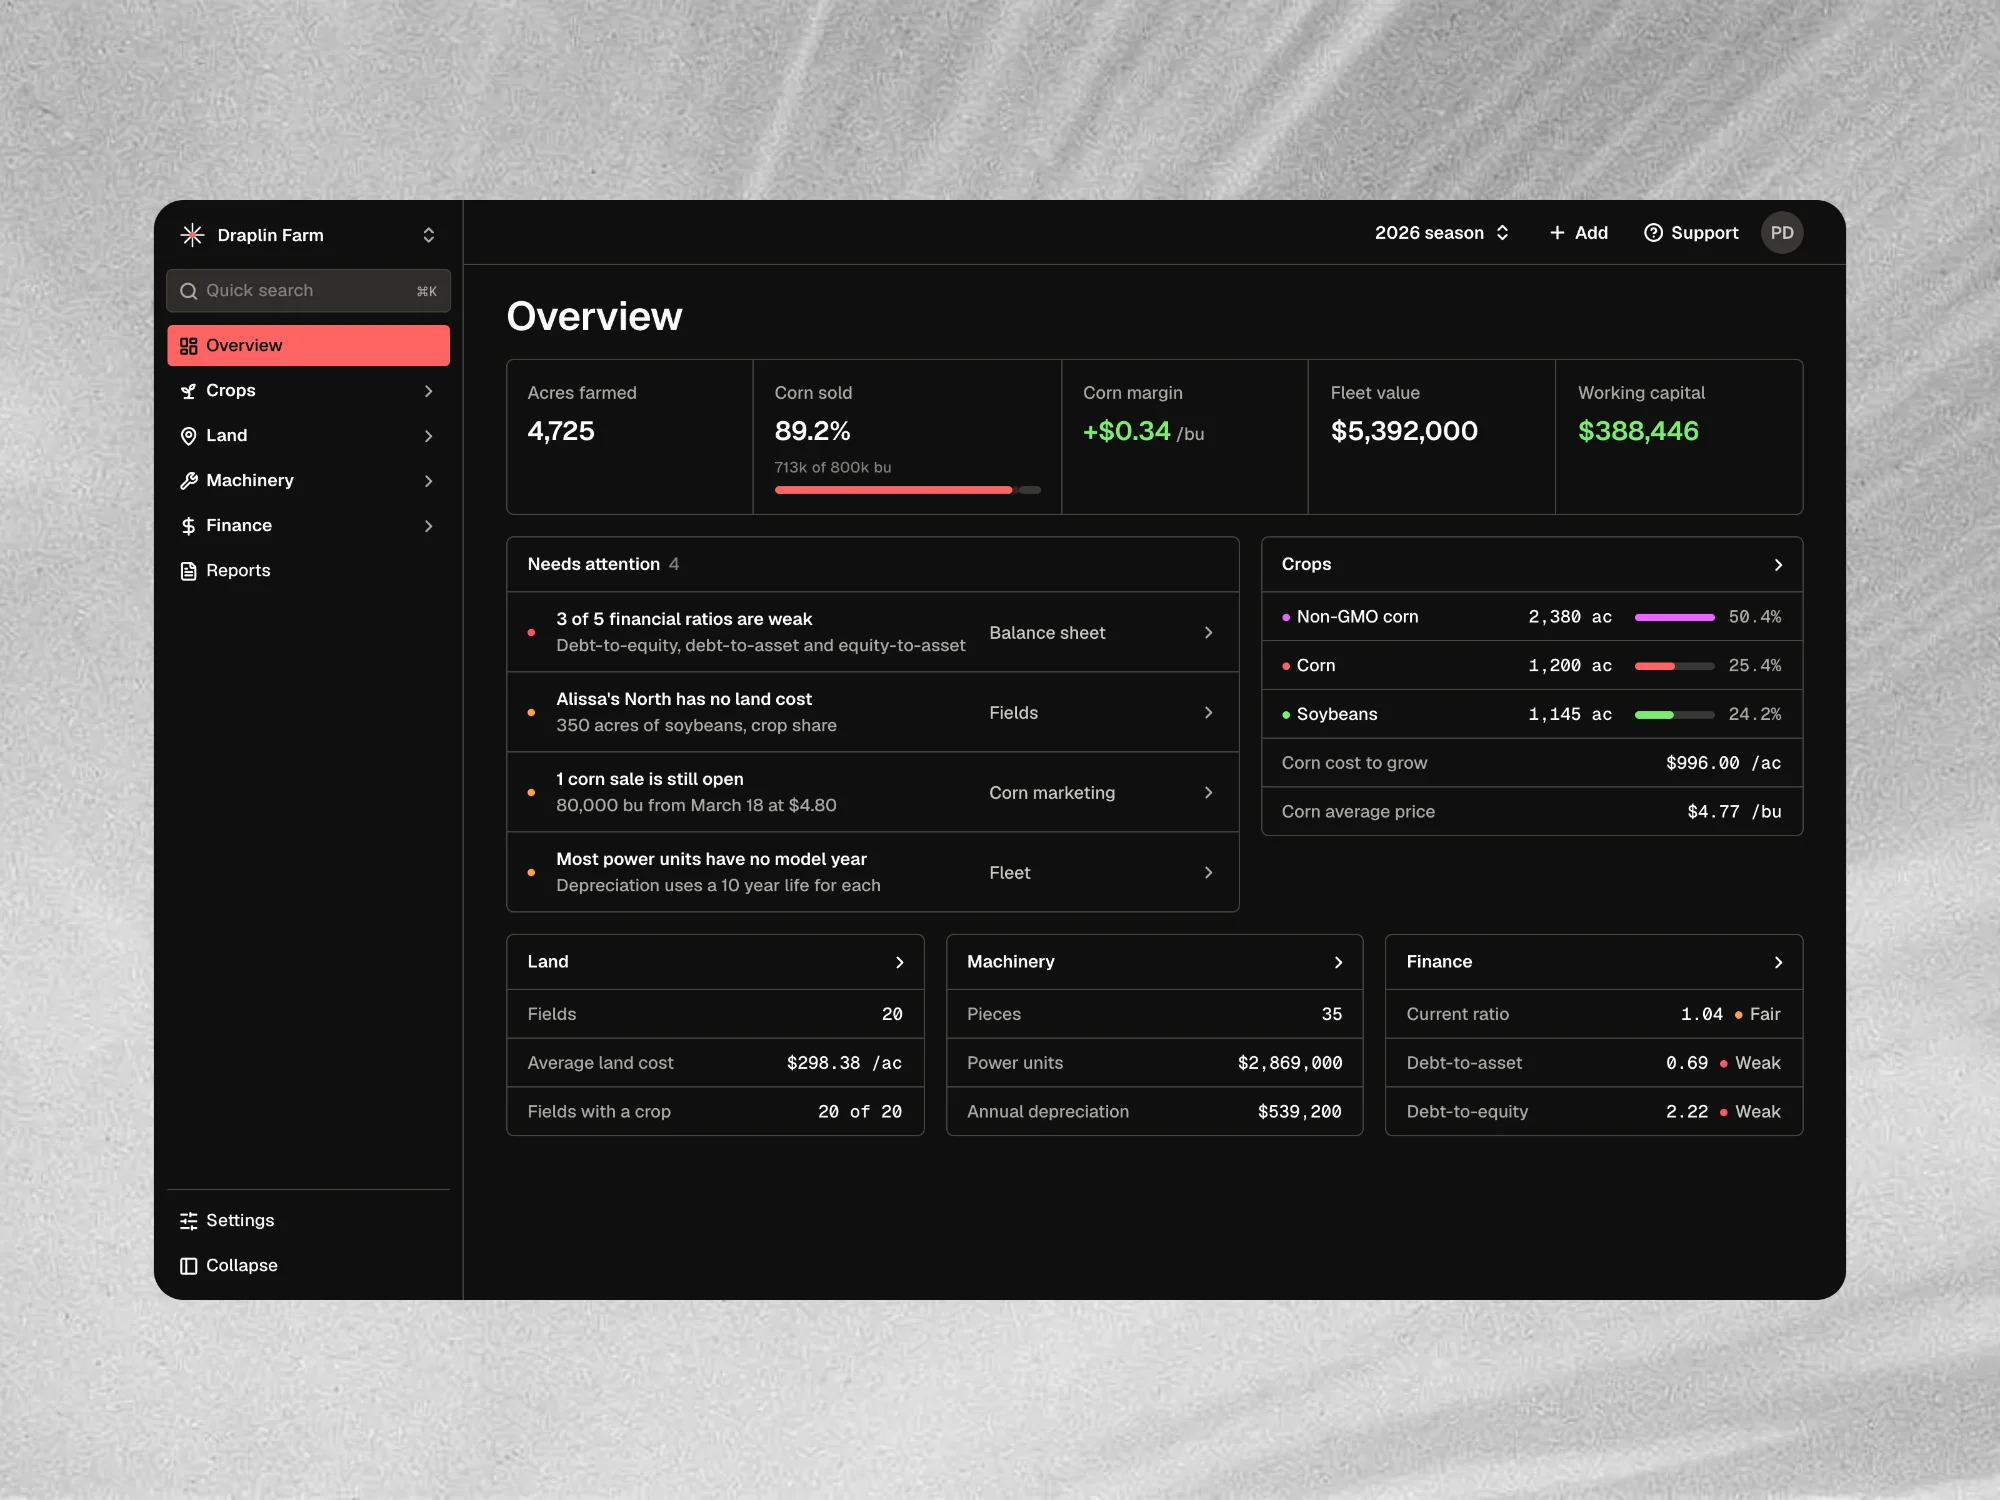This screenshot has height=1500, width=2000.
Task: Expand the Land sidebar submenu chevron
Action: pos(429,436)
